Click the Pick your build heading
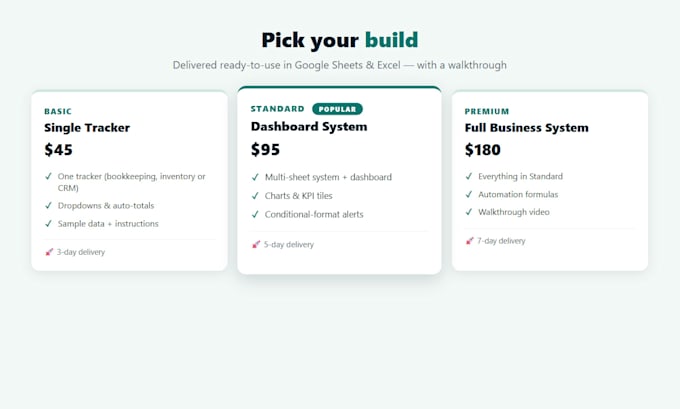 point(340,40)
